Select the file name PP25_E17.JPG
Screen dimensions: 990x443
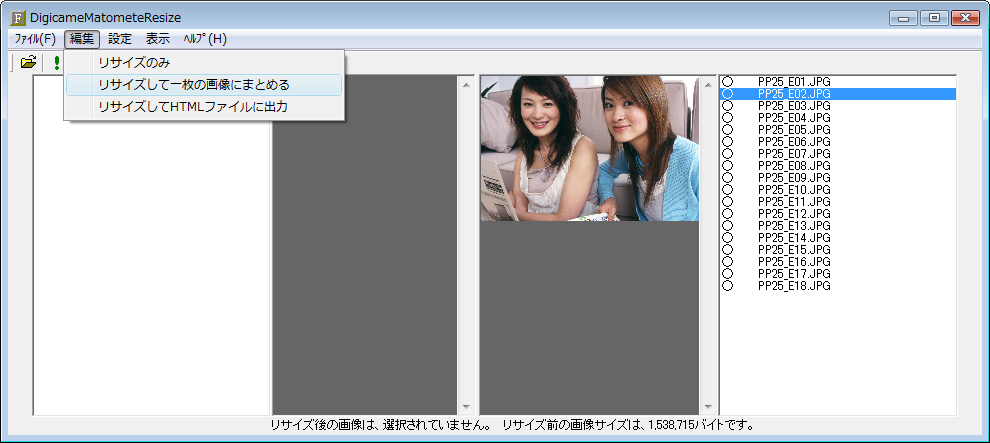pos(794,273)
